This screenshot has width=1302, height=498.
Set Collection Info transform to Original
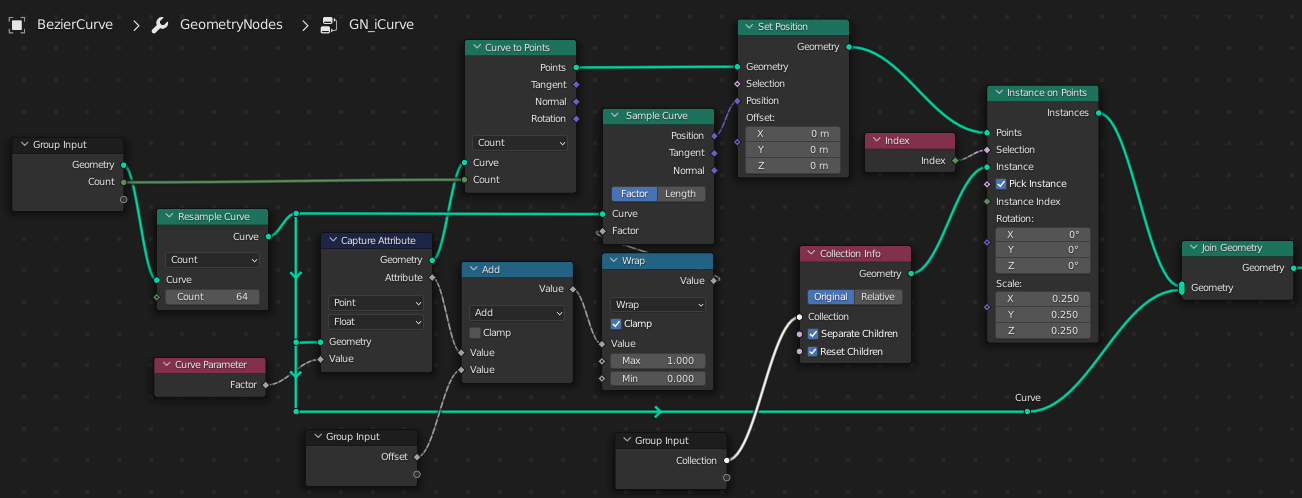[x=831, y=297]
